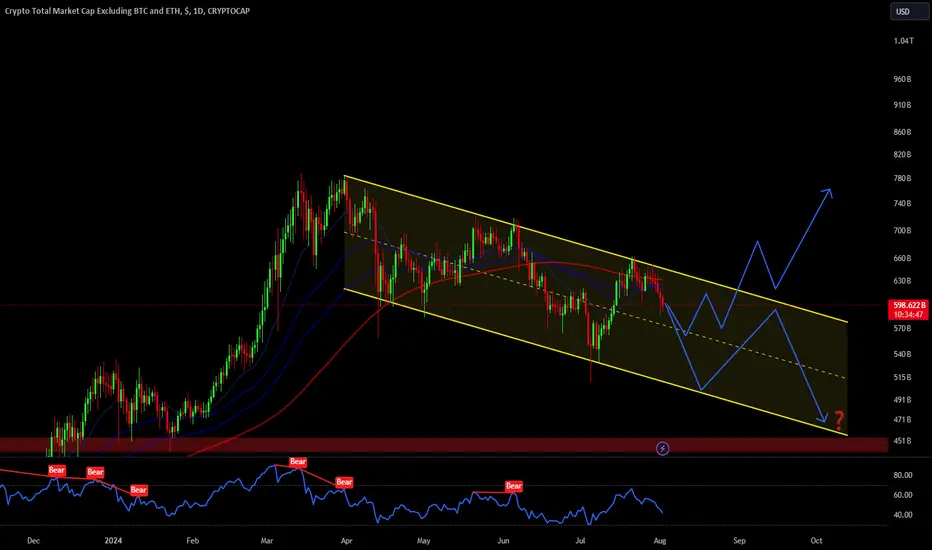Click the 515B price axis label
Screen dimensions: 932x550
(902, 378)
